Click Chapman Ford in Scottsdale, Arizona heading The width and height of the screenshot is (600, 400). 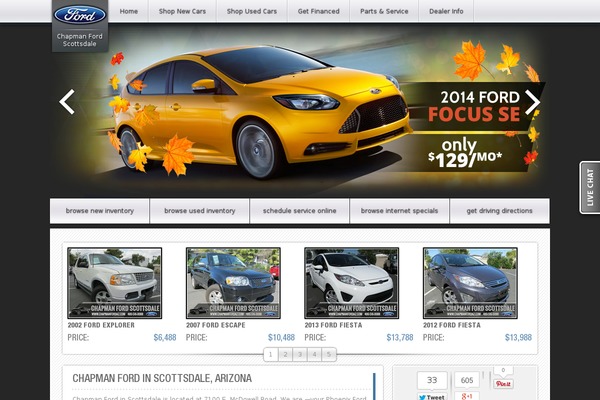point(162,378)
